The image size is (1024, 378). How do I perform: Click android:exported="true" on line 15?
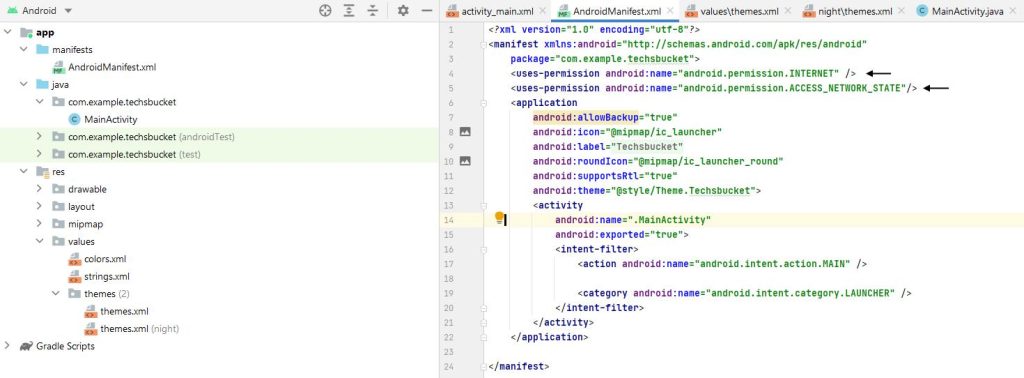coord(619,234)
